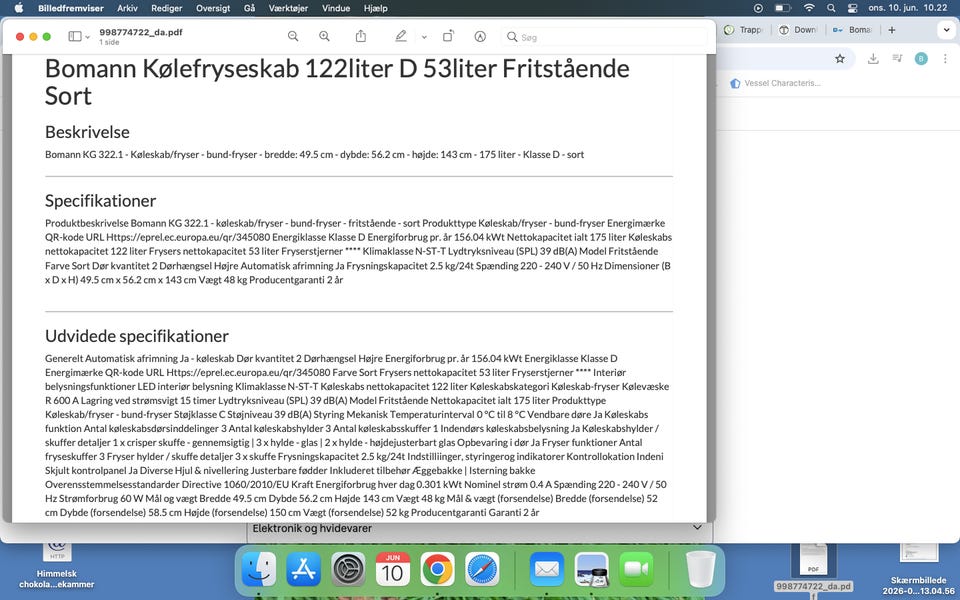This screenshot has width=960, height=600.
Task: Click the now playing icon in menu bar
Action: click(x=759, y=8)
